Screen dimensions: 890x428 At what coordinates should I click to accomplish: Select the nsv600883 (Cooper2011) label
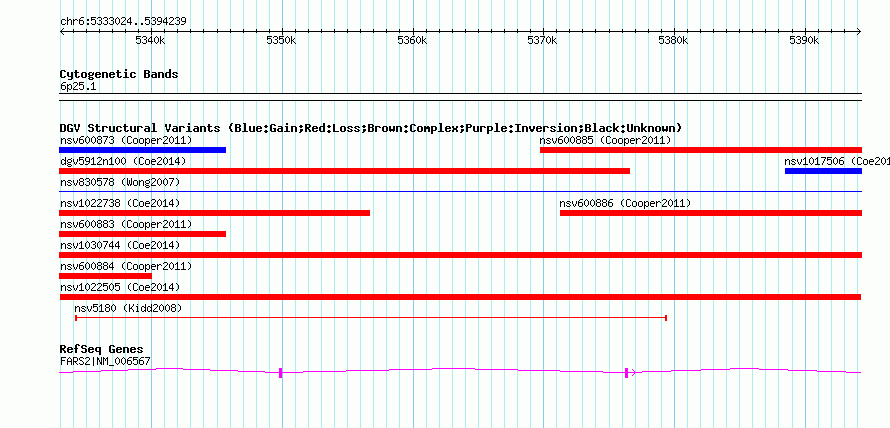(x=126, y=224)
